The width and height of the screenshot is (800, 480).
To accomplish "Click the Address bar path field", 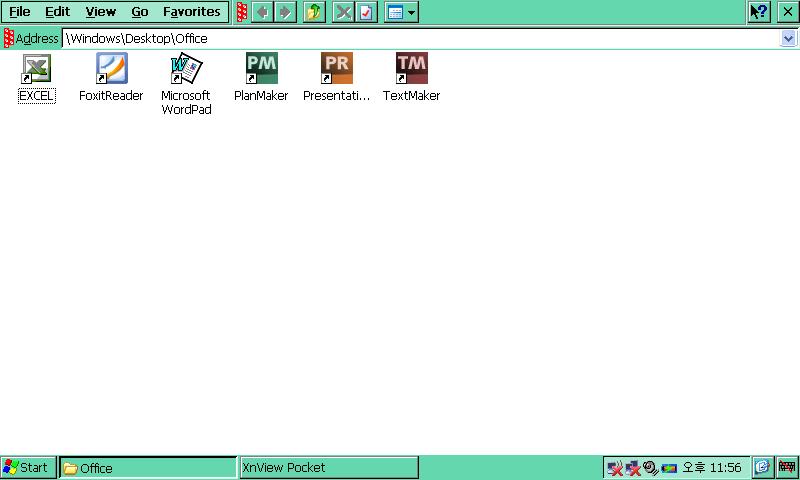I will 421,38.
